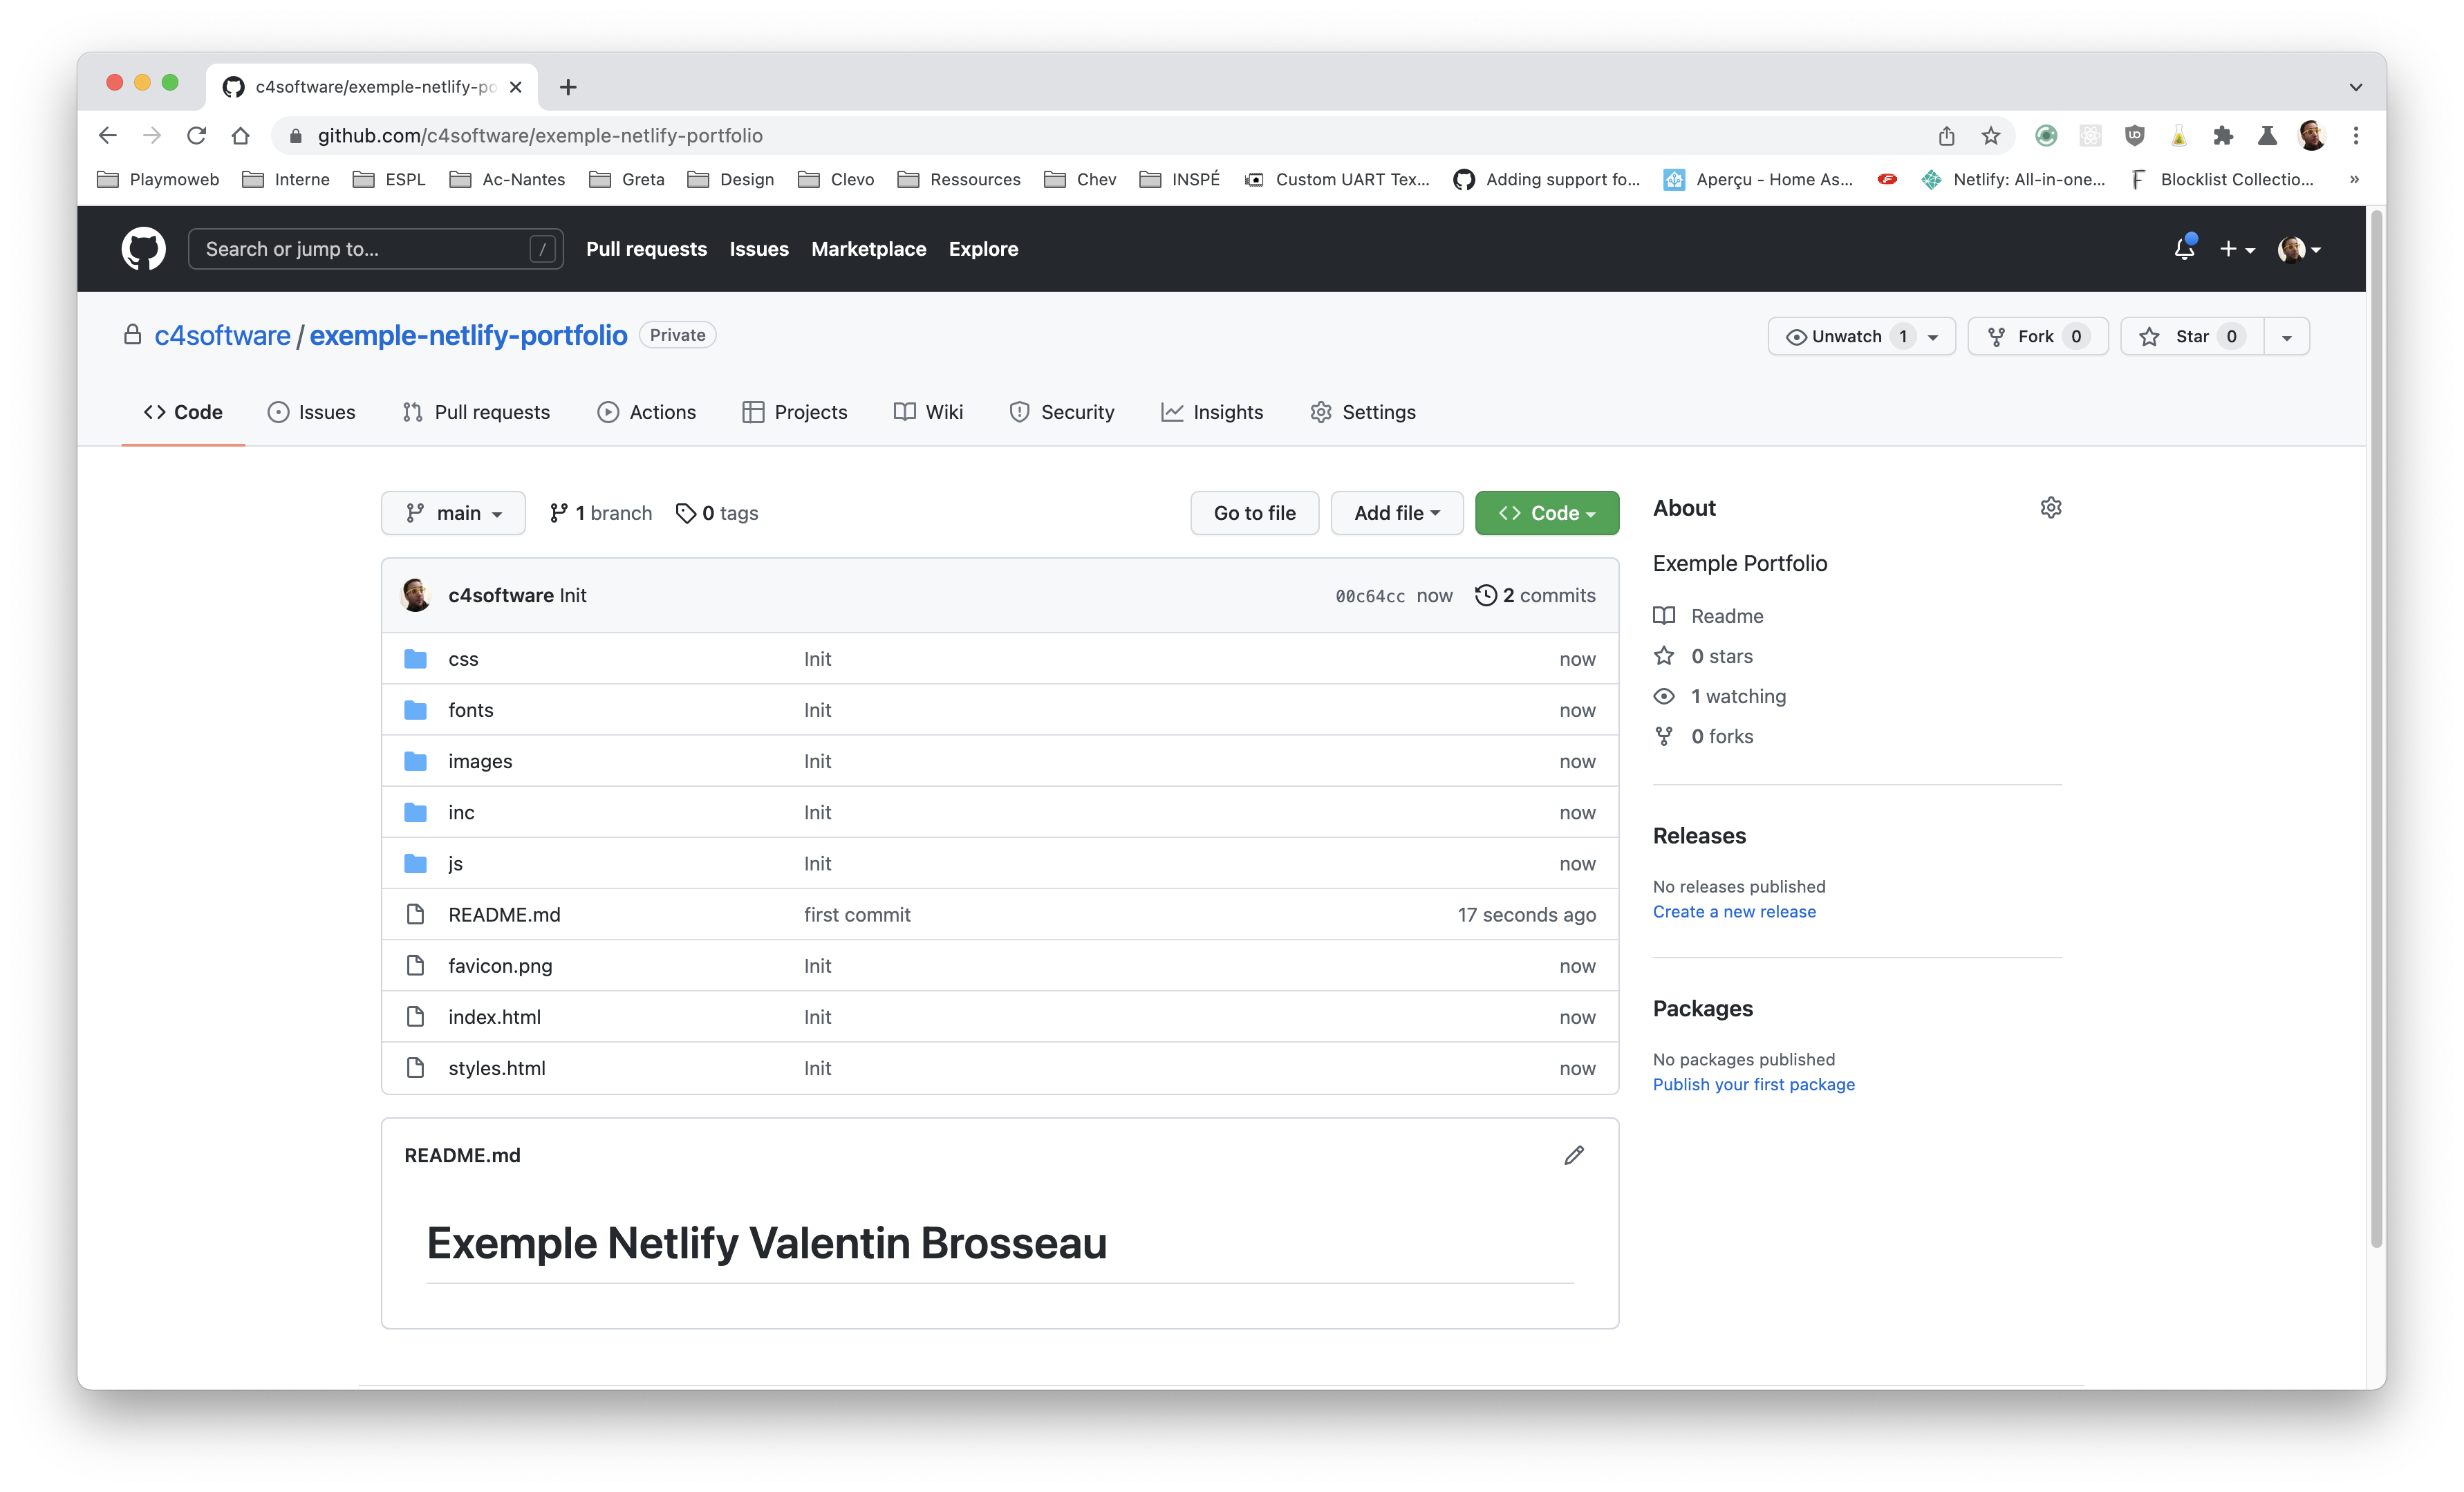2464x1492 pixels.
Task: Switch to the Actions tab
Action: (646, 412)
